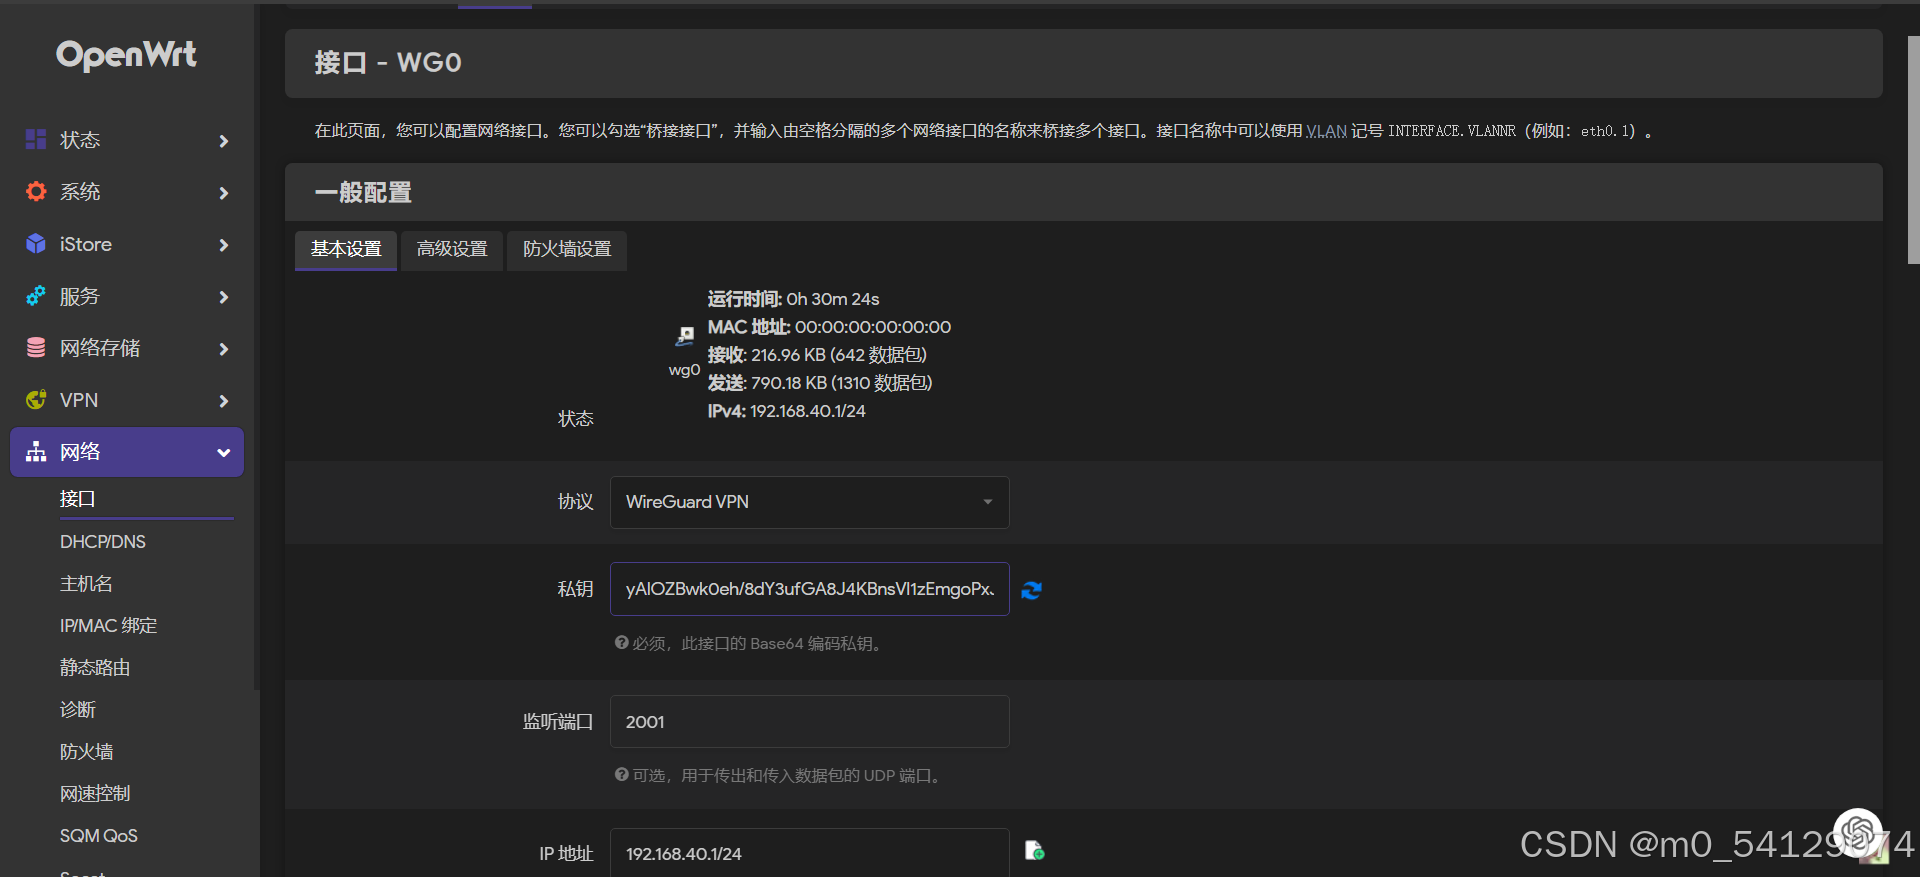Expand the VPN menu chevron
The image size is (1920, 877).
[x=224, y=401]
